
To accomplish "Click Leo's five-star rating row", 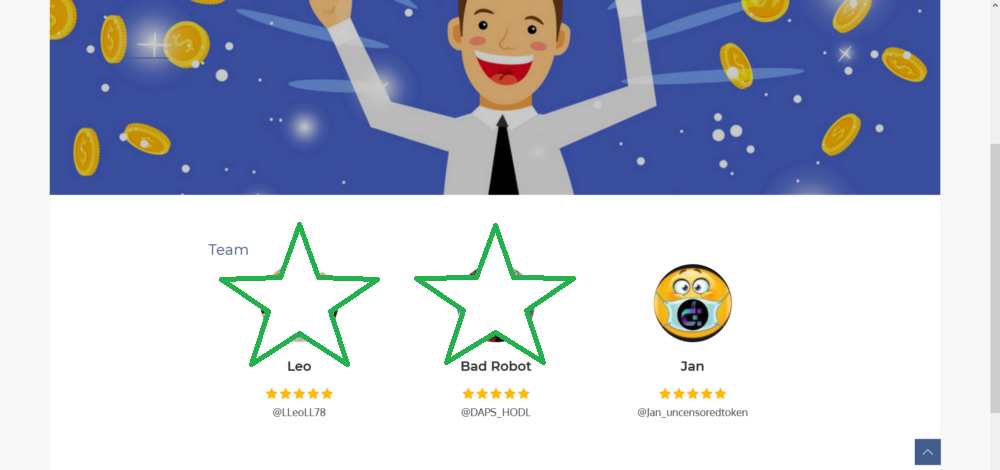I will [x=299, y=393].
